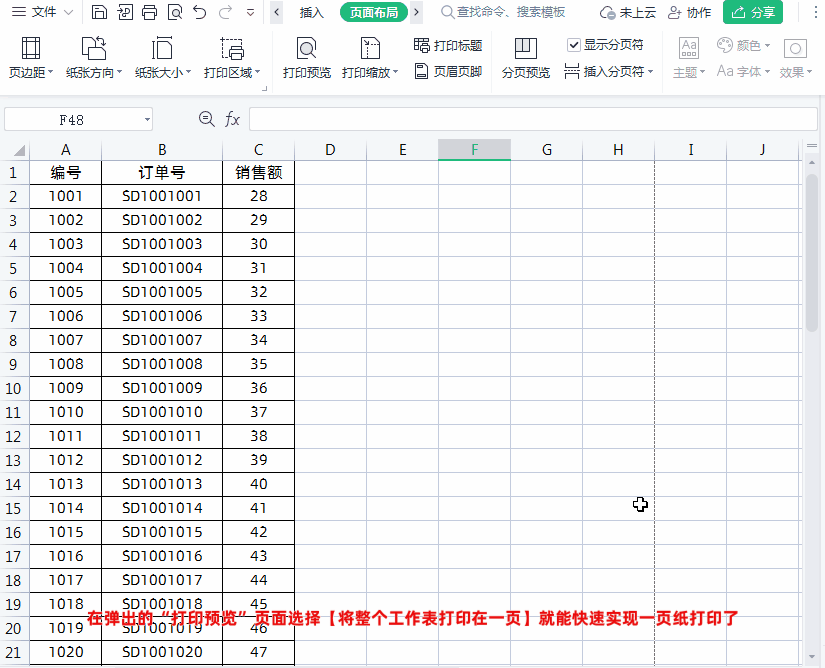Open the 打印区域 print area dropdown
825x668 pixels.
coord(232,58)
